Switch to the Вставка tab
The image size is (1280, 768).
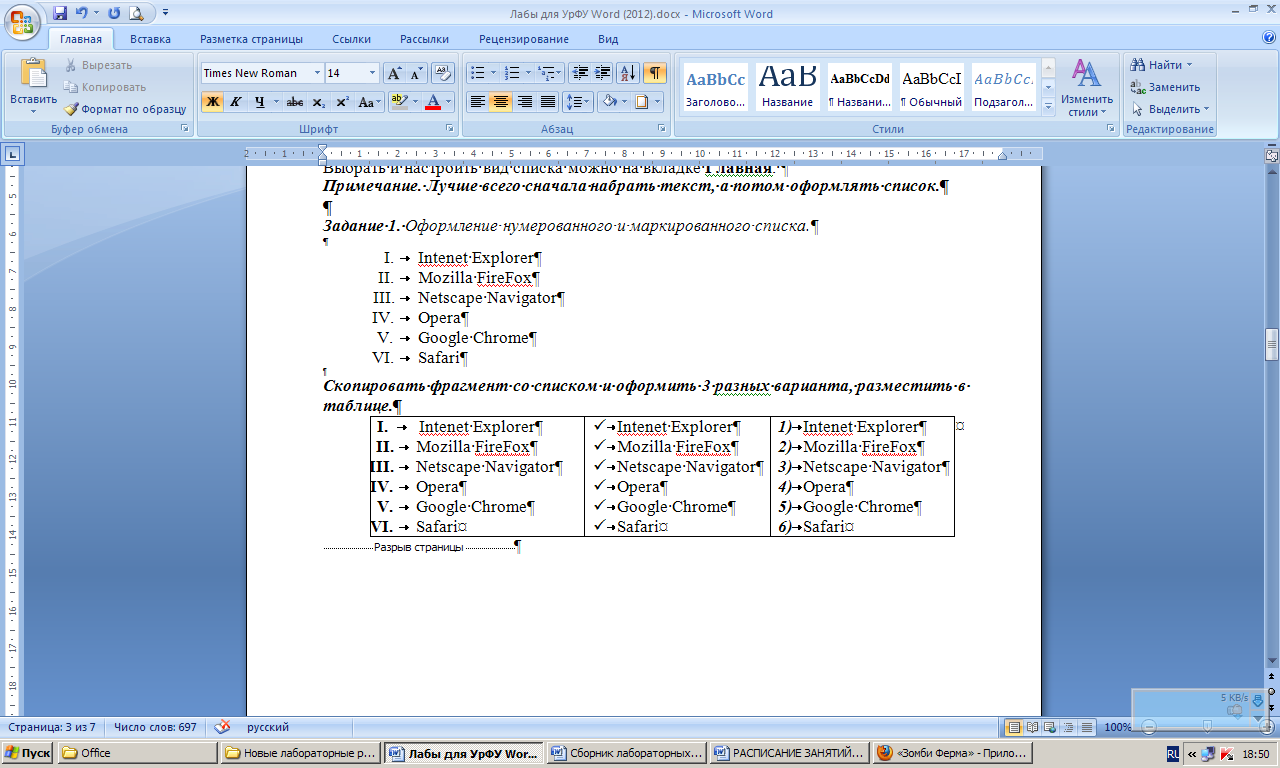pyautogui.click(x=150, y=39)
